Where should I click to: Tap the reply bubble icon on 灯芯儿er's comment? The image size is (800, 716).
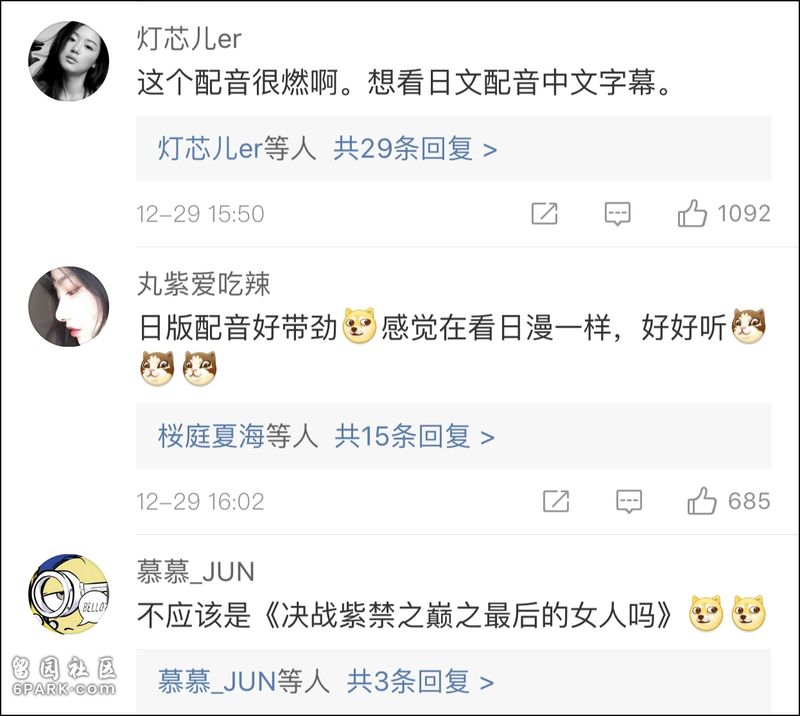[x=617, y=214]
